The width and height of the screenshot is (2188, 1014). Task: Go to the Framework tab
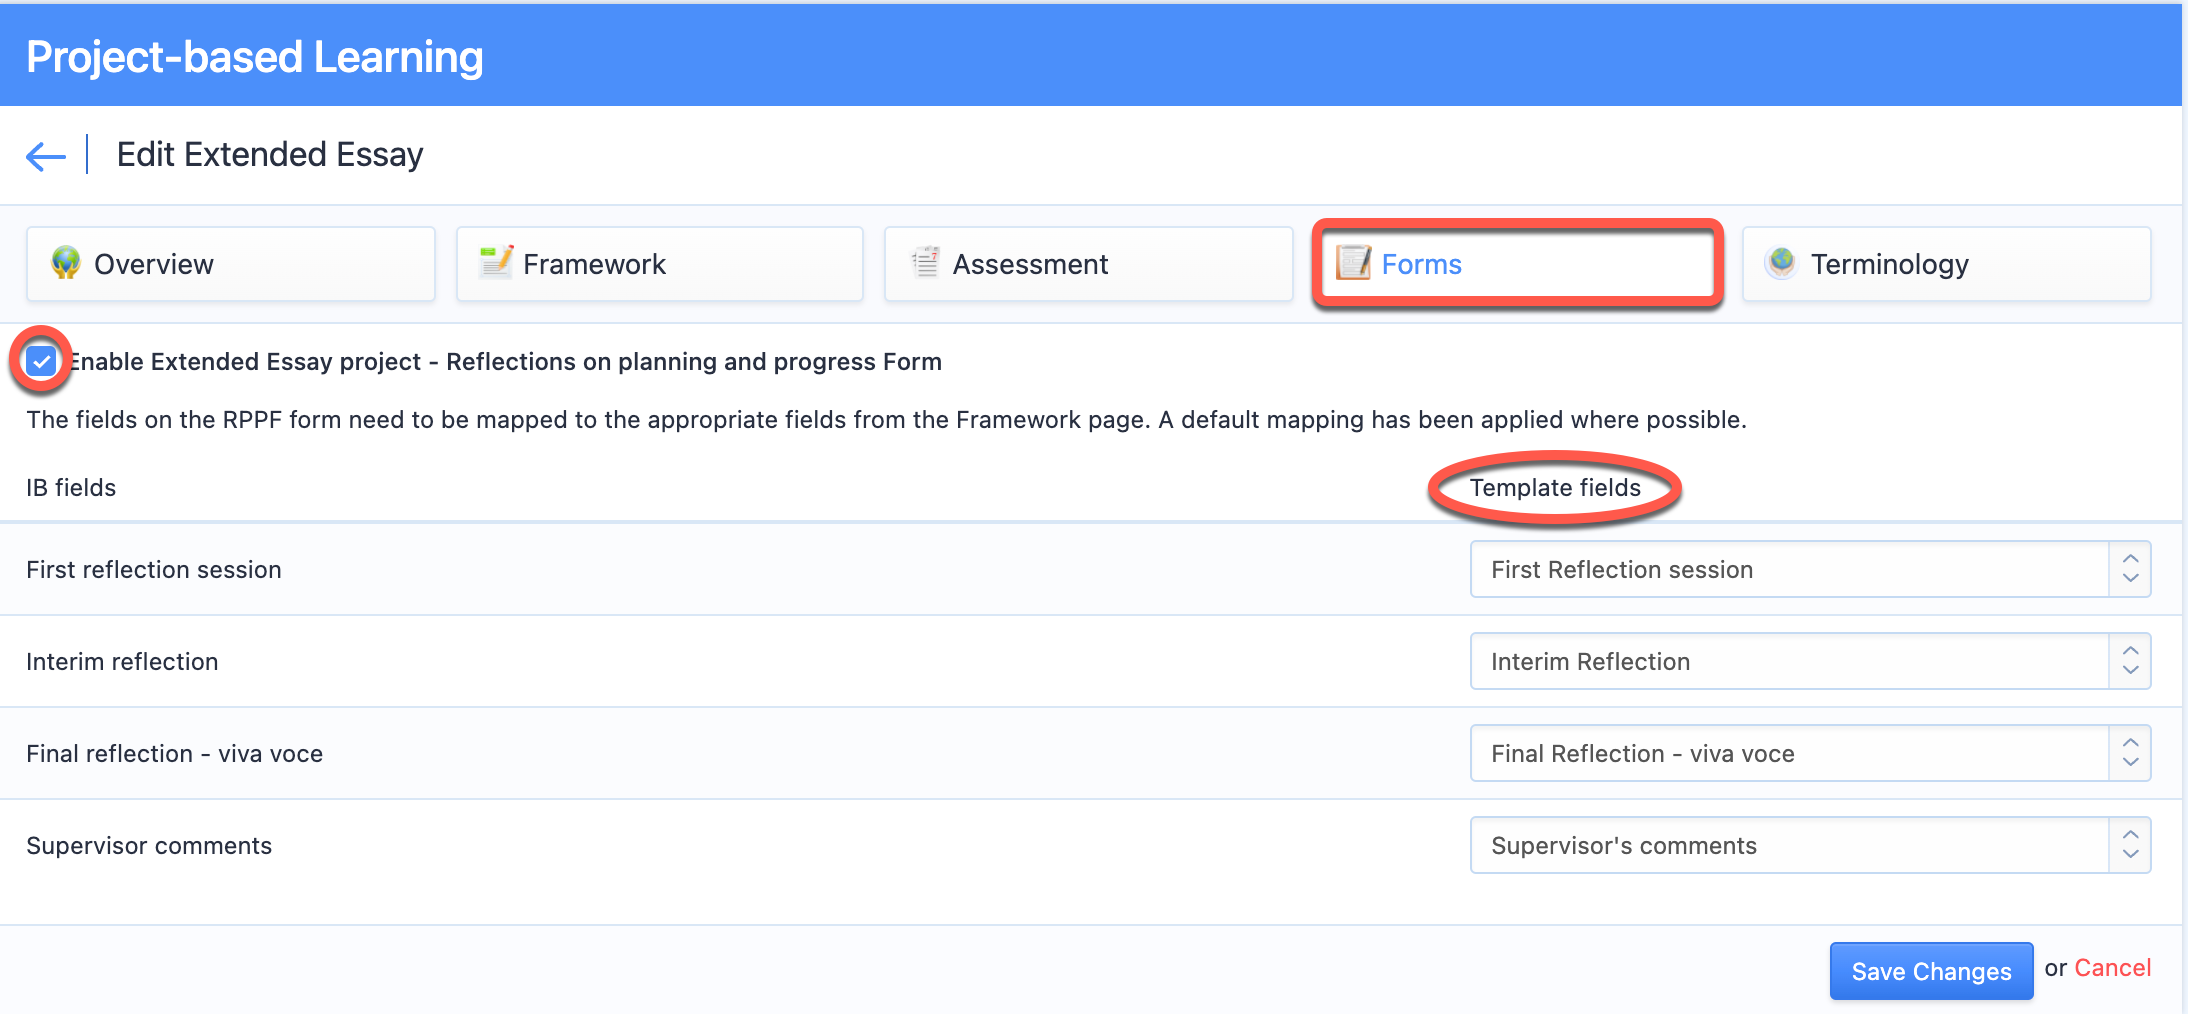click(660, 264)
